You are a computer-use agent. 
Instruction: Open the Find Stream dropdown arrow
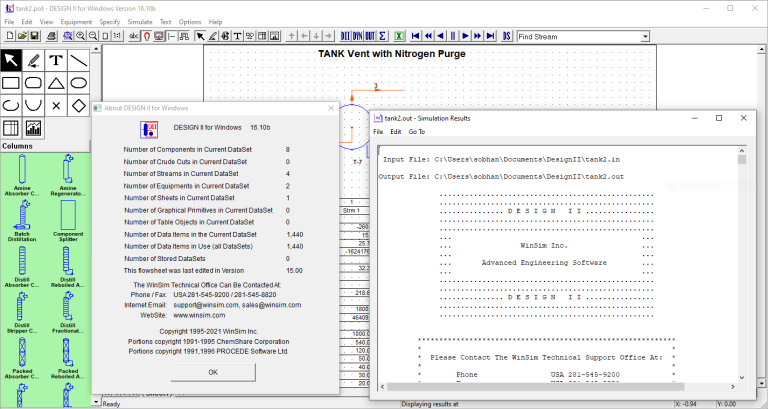click(645, 37)
